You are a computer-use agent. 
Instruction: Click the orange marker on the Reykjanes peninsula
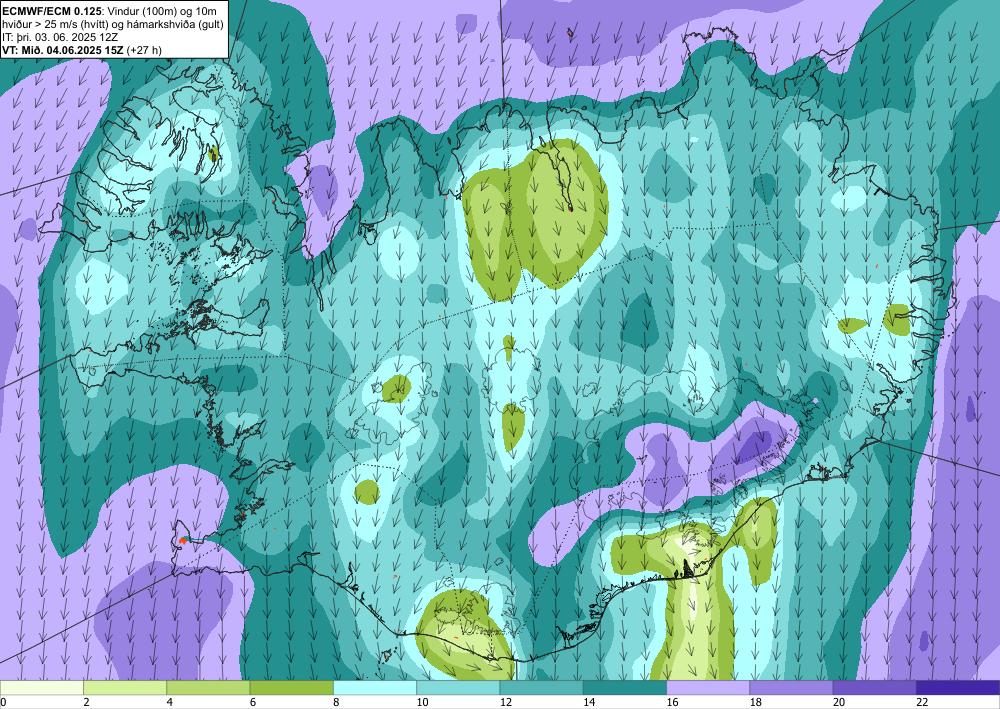coord(183,540)
